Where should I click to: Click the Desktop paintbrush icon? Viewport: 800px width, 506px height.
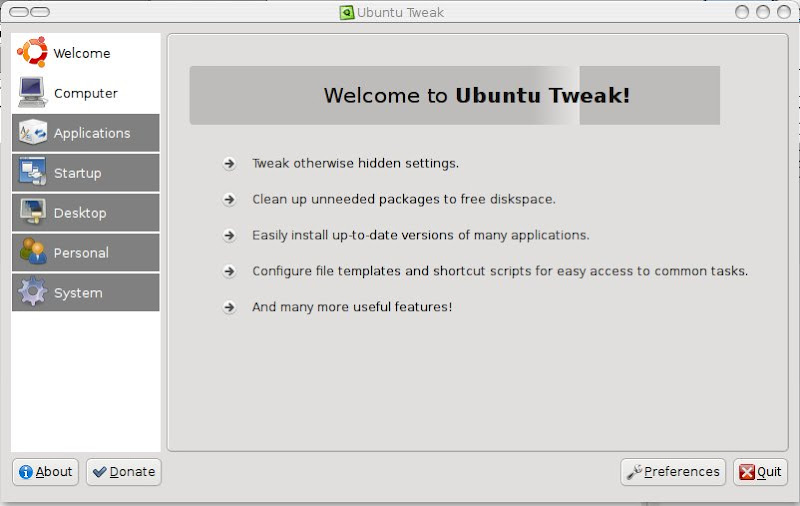pyautogui.click(x=33, y=212)
